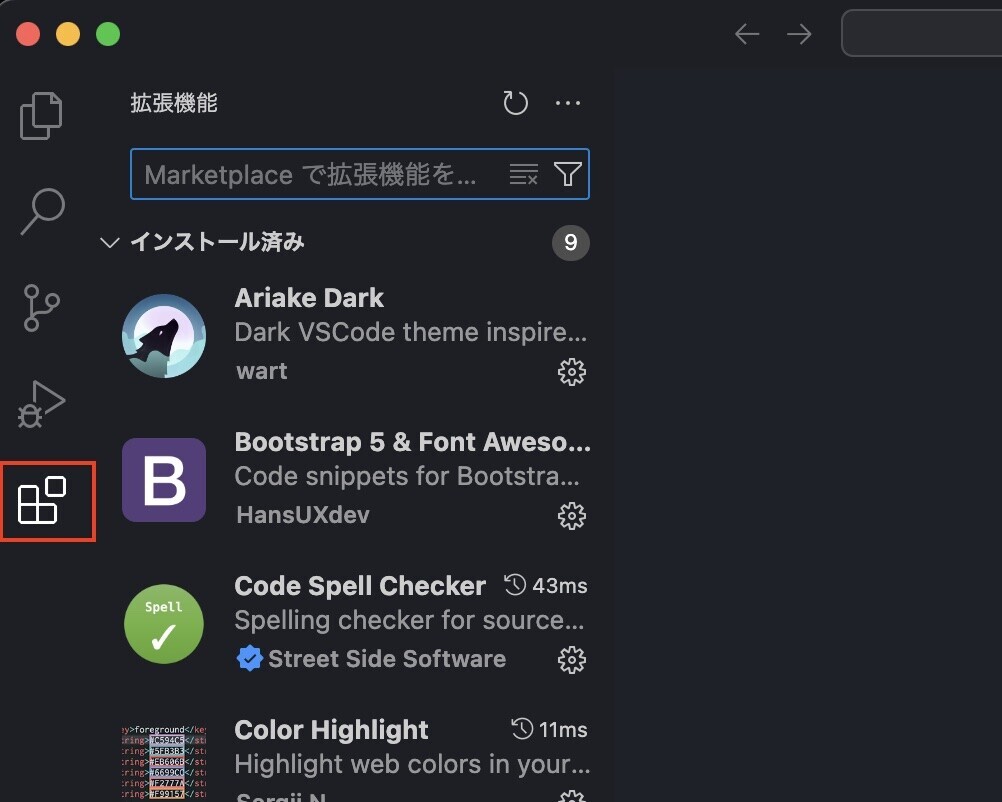This screenshot has height=802, width=1002.
Task: Clear the extension search input
Action: (x=523, y=174)
